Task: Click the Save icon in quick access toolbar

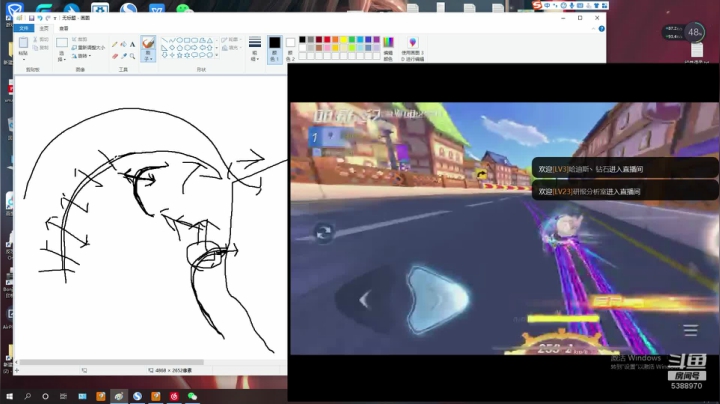Action: coord(31,18)
